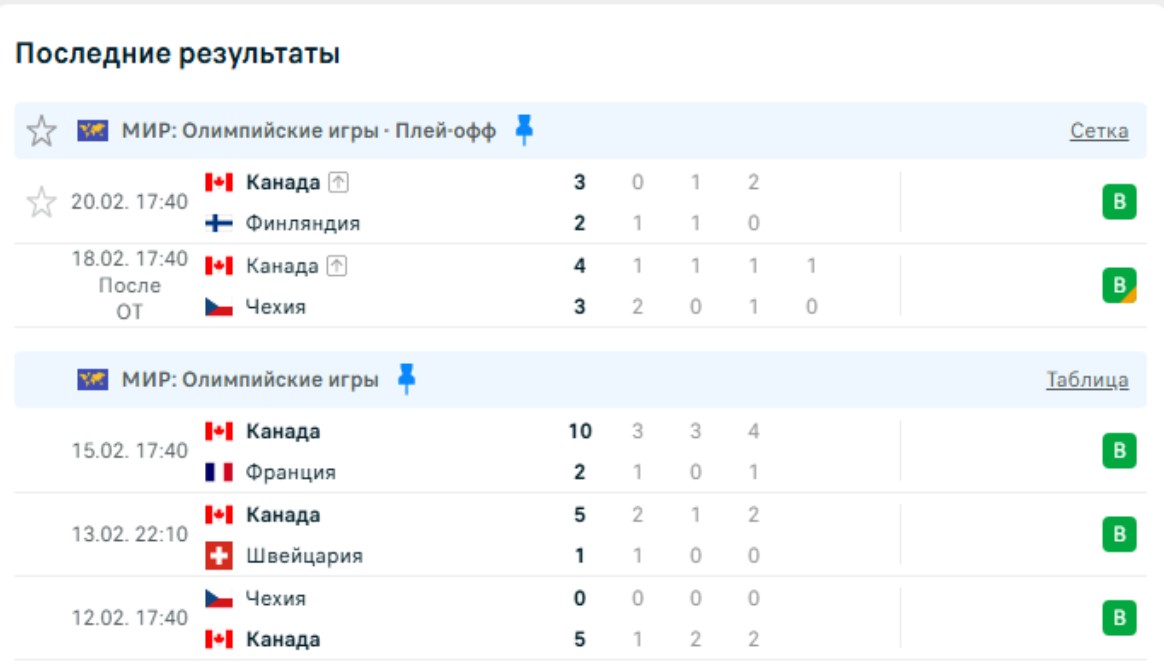Click the Finland flag icon

[x=219, y=224]
